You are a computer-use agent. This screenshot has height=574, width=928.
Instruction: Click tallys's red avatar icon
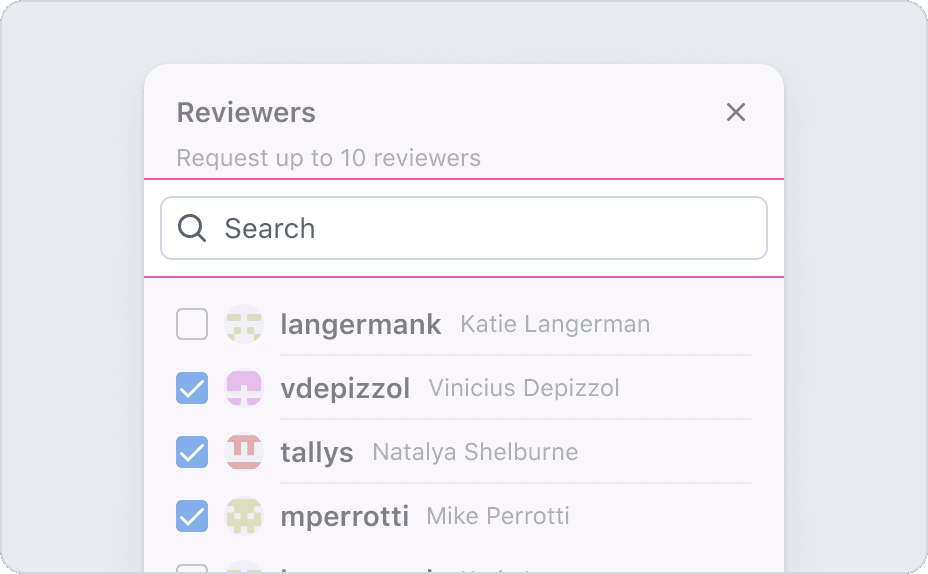coord(244,452)
